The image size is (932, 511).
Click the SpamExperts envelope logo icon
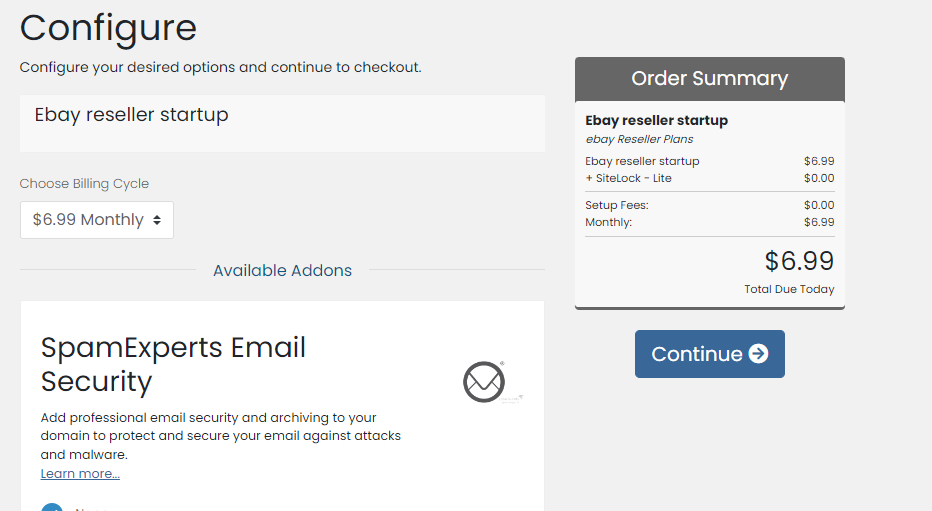pos(484,382)
